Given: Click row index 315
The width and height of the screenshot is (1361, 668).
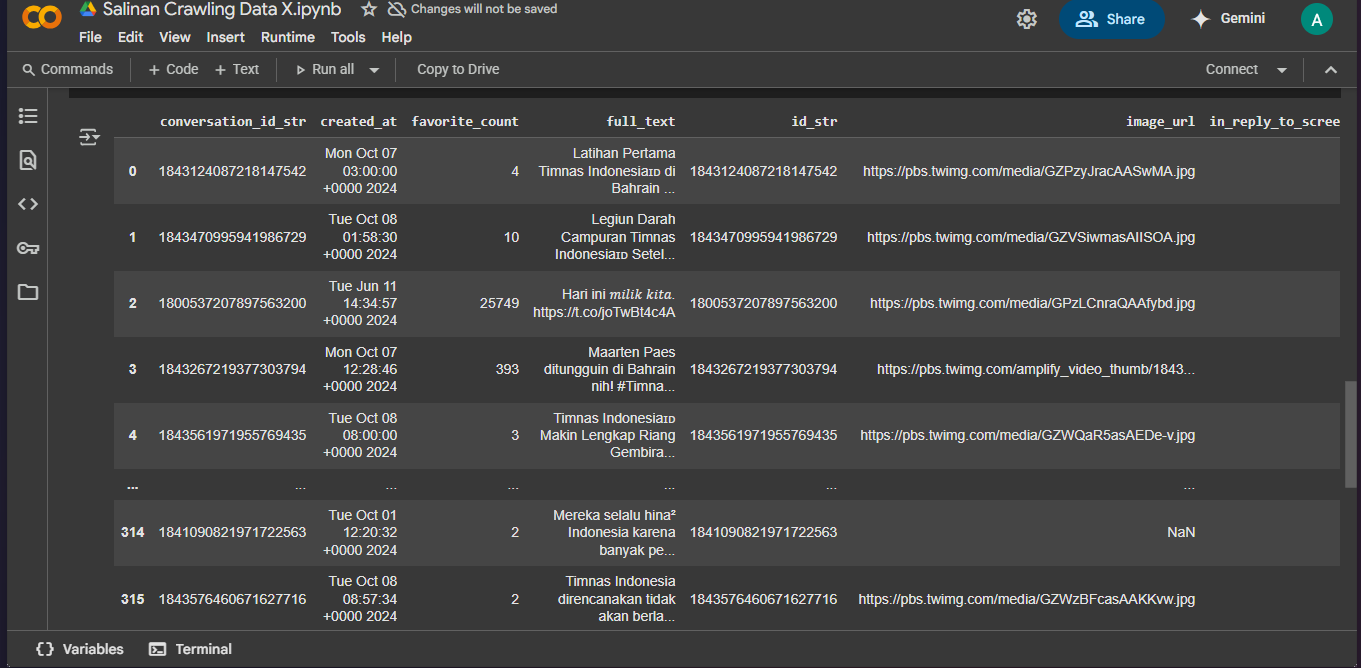Looking at the screenshot, I should tap(132, 599).
